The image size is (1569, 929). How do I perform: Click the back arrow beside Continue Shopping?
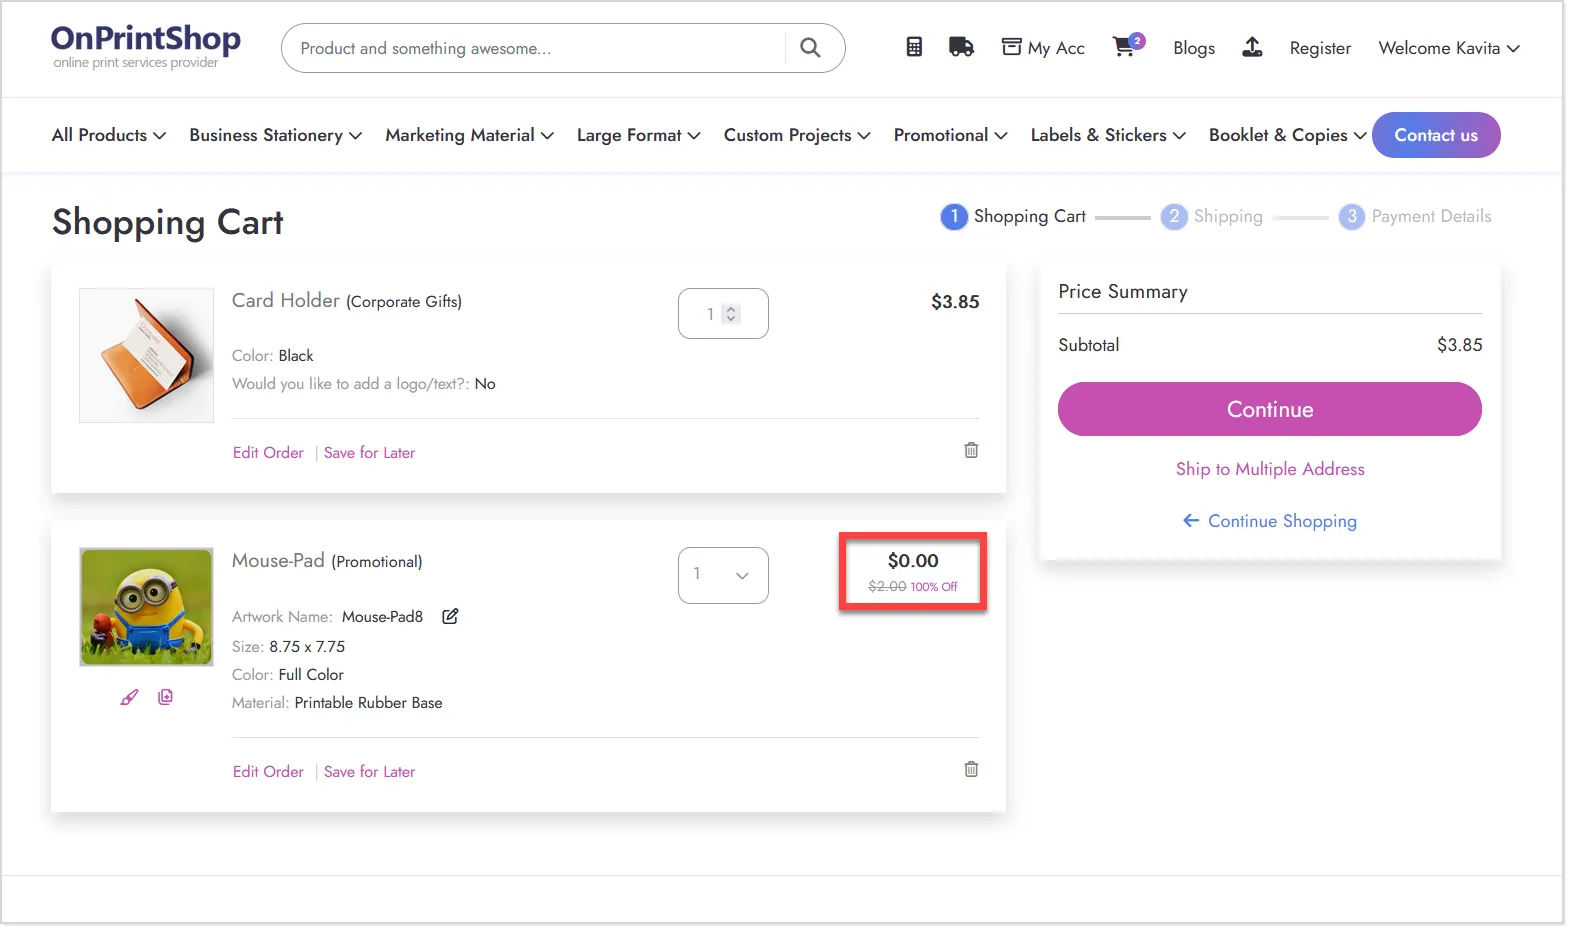[1191, 520]
